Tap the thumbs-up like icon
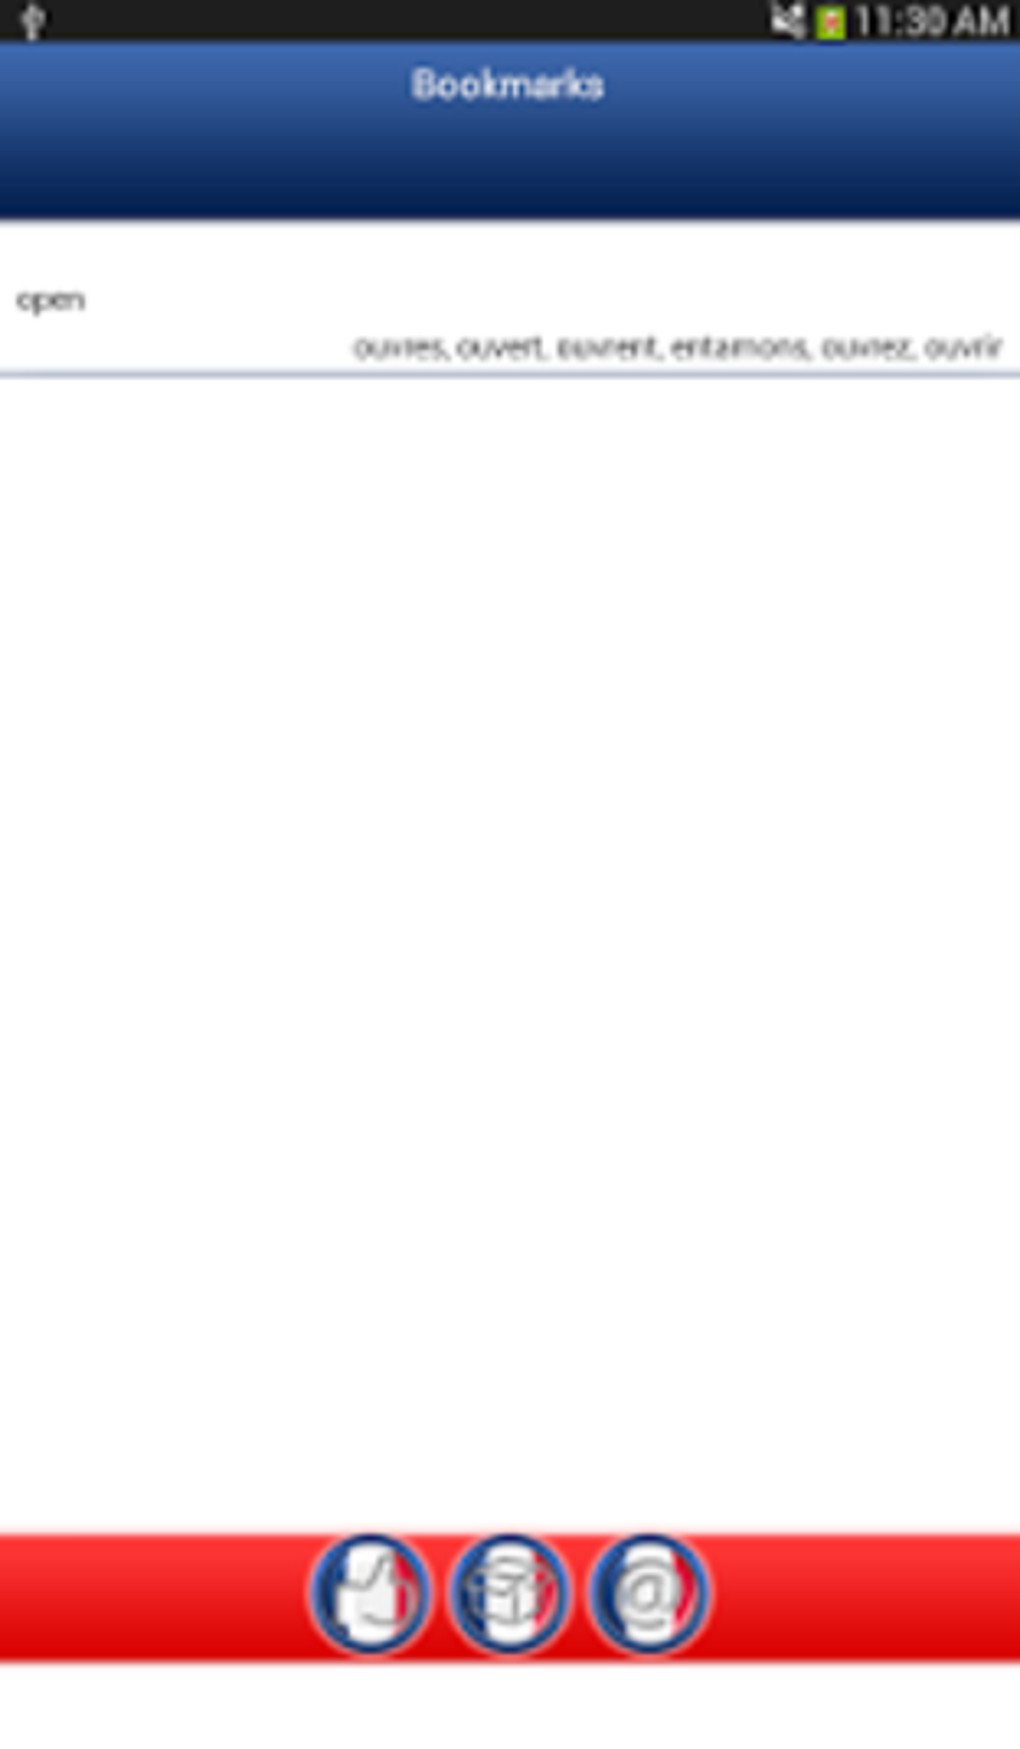 (x=369, y=1594)
